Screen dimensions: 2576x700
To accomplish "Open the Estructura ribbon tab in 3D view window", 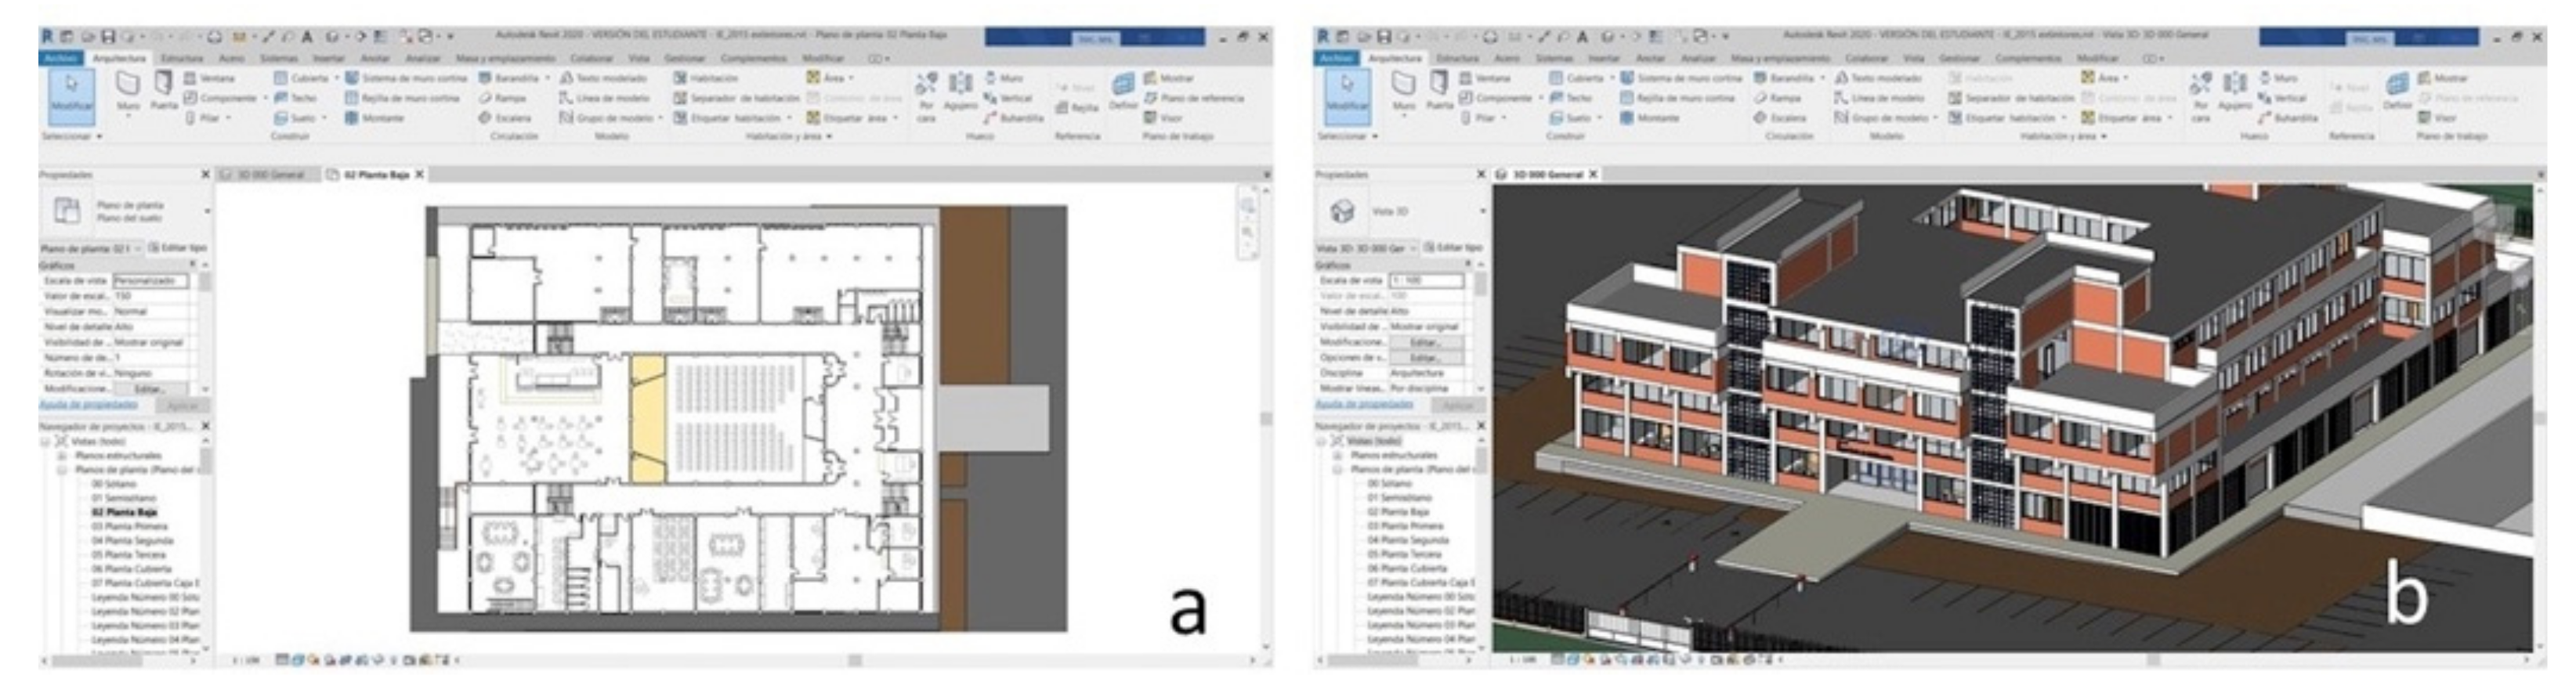I will [x=1456, y=59].
